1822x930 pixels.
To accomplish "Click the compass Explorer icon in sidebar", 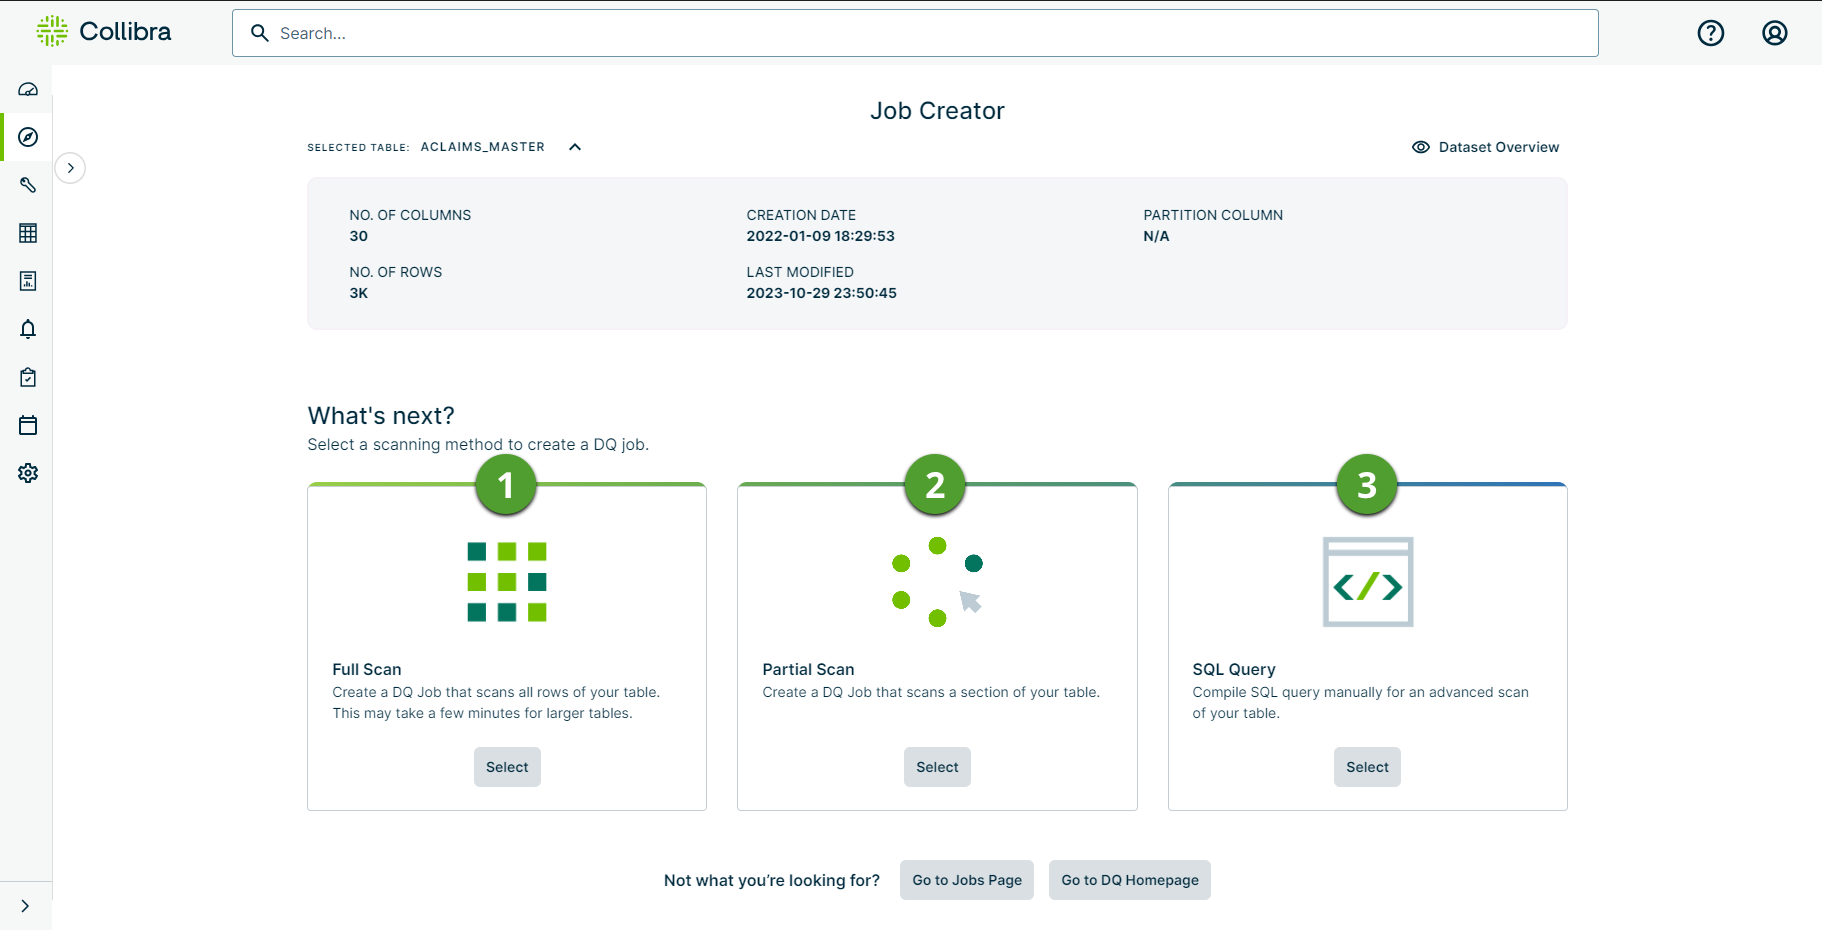I will pyautogui.click(x=28, y=137).
